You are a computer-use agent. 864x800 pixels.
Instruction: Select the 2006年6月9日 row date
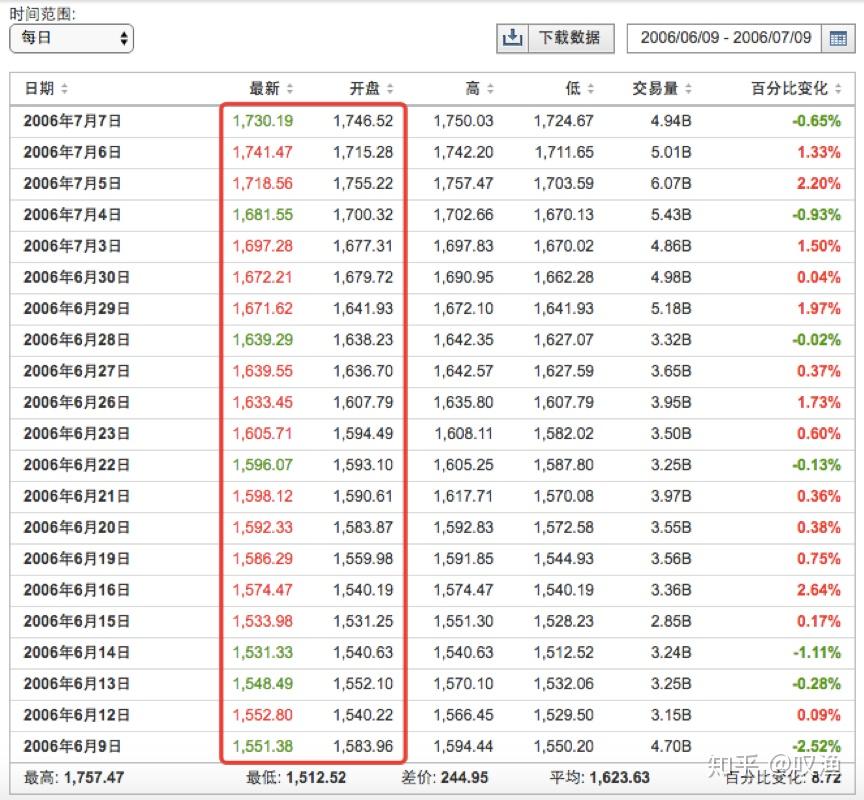(x=72, y=747)
